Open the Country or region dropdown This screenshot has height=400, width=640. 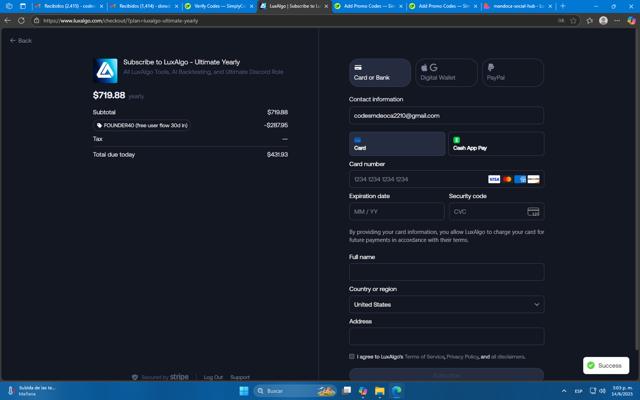[446, 304]
